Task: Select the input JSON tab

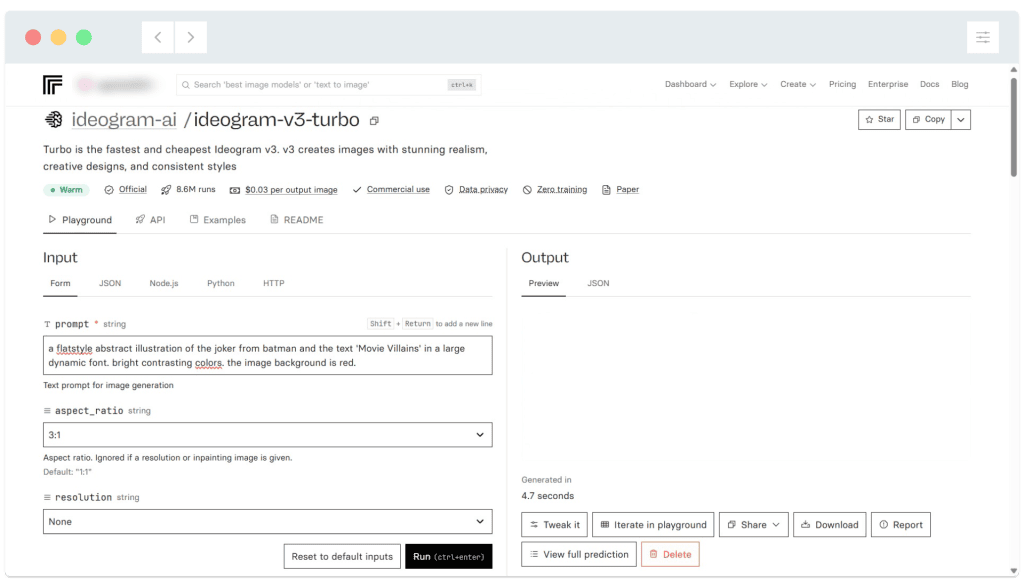Action: coord(110,283)
